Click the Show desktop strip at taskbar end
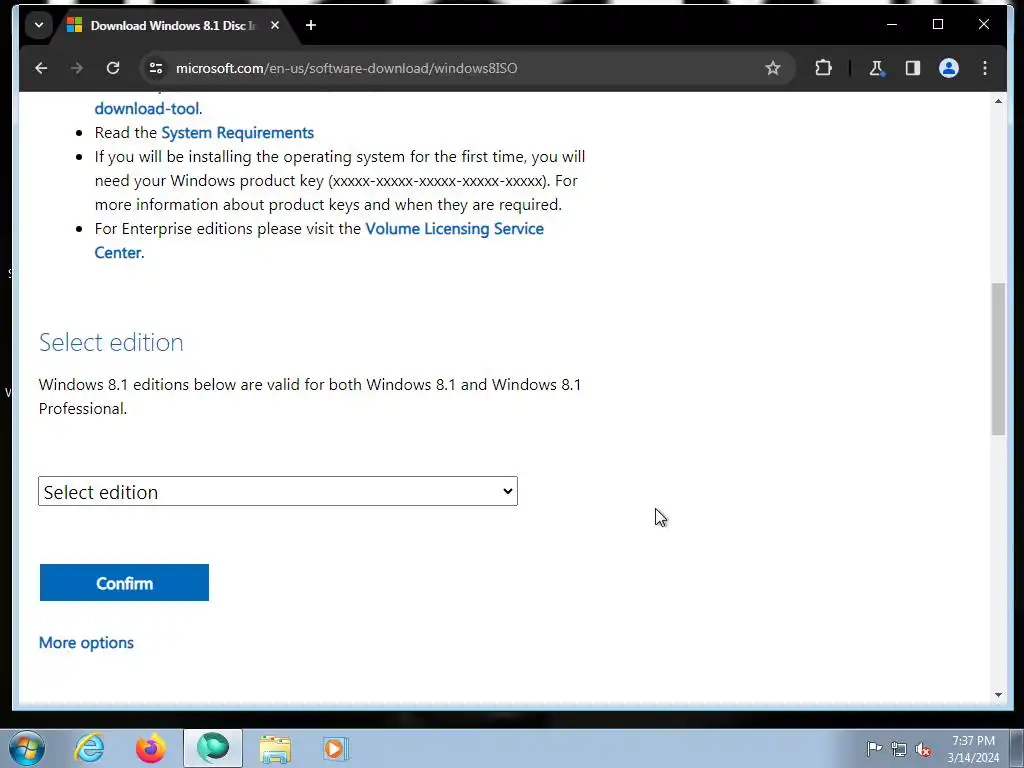1024x768 pixels. pyautogui.click(x=1017, y=748)
